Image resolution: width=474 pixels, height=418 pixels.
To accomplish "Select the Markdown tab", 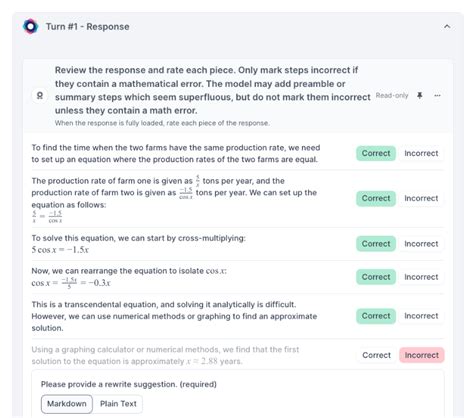I will click(x=67, y=404).
